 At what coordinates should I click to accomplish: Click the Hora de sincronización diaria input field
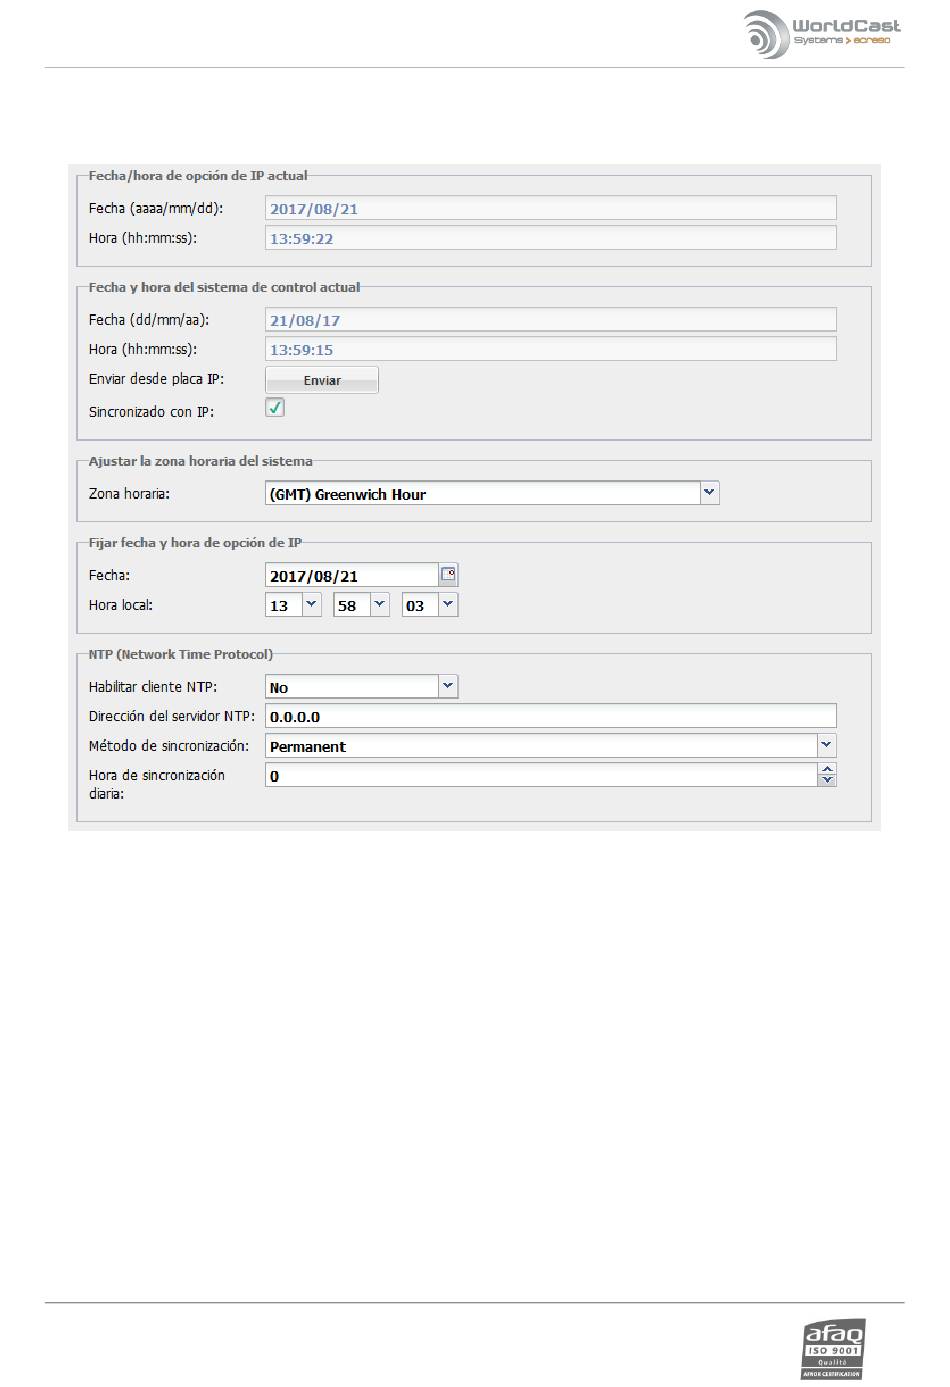point(541,775)
